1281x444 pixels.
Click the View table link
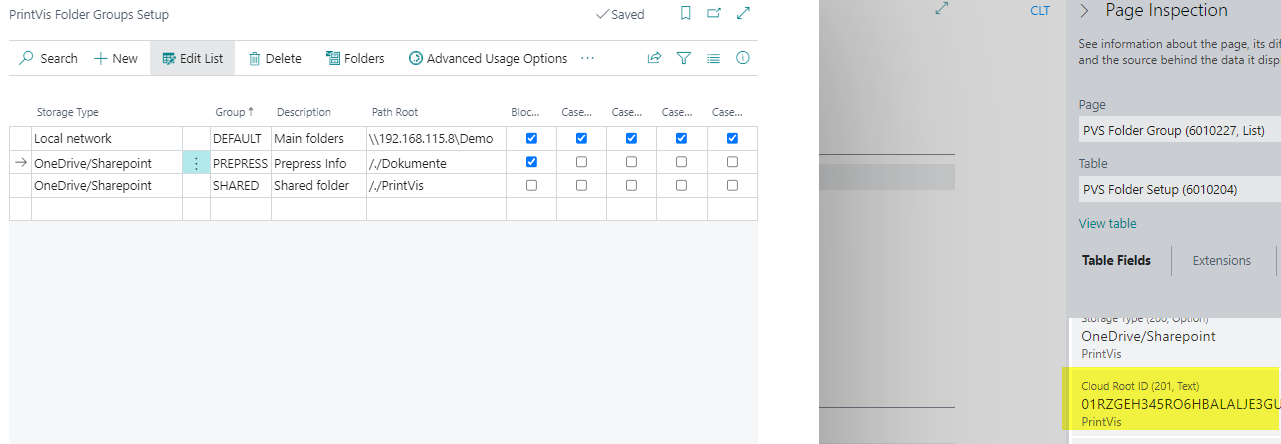(x=1107, y=223)
